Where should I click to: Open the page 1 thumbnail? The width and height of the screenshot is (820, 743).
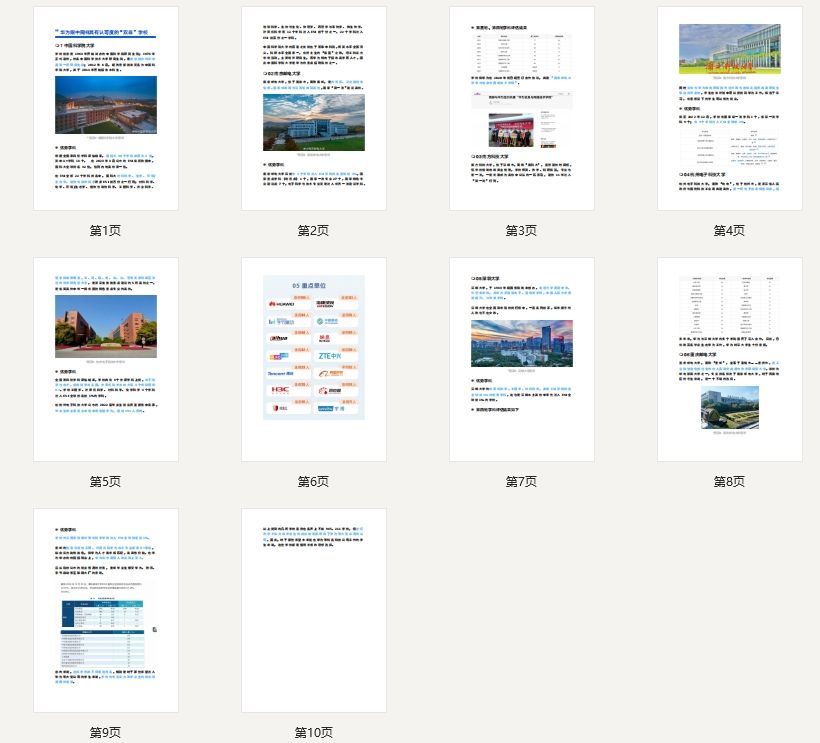pyautogui.click(x=106, y=108)
